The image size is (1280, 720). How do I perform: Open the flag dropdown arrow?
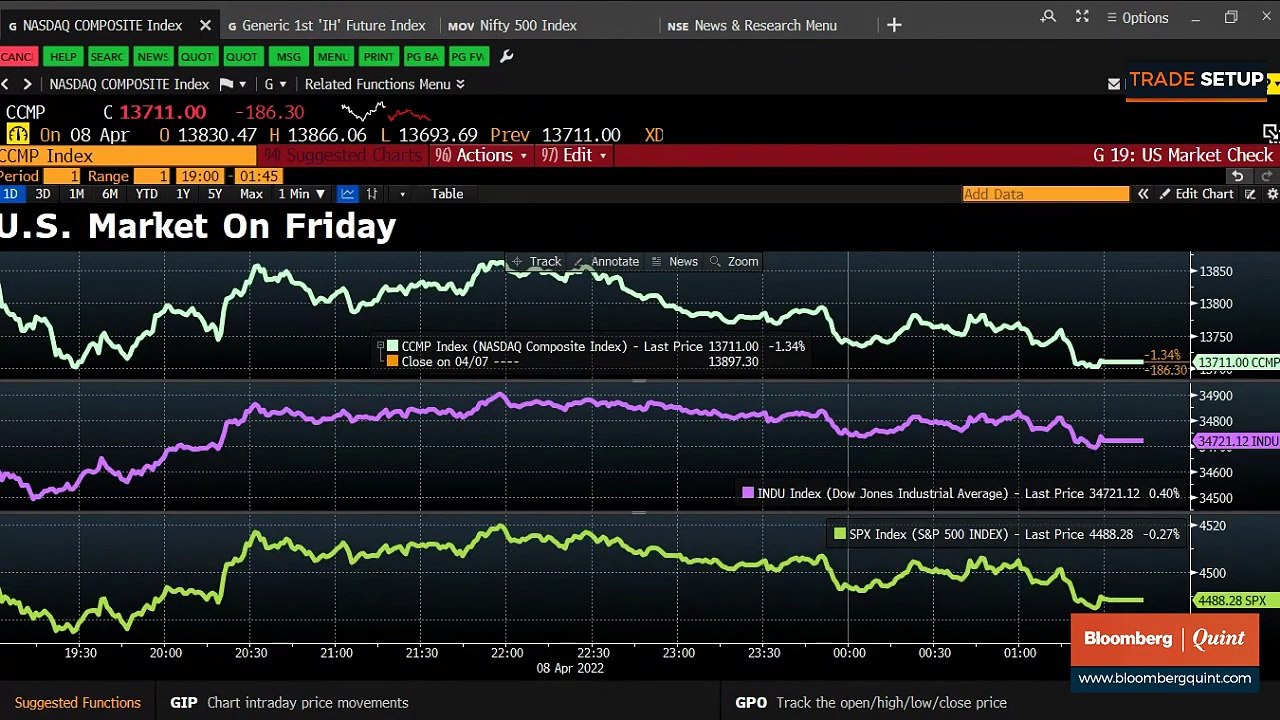coord(242,84)
